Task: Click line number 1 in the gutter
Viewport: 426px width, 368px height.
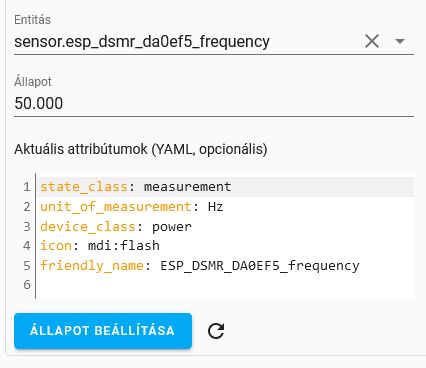Action: 27,187
